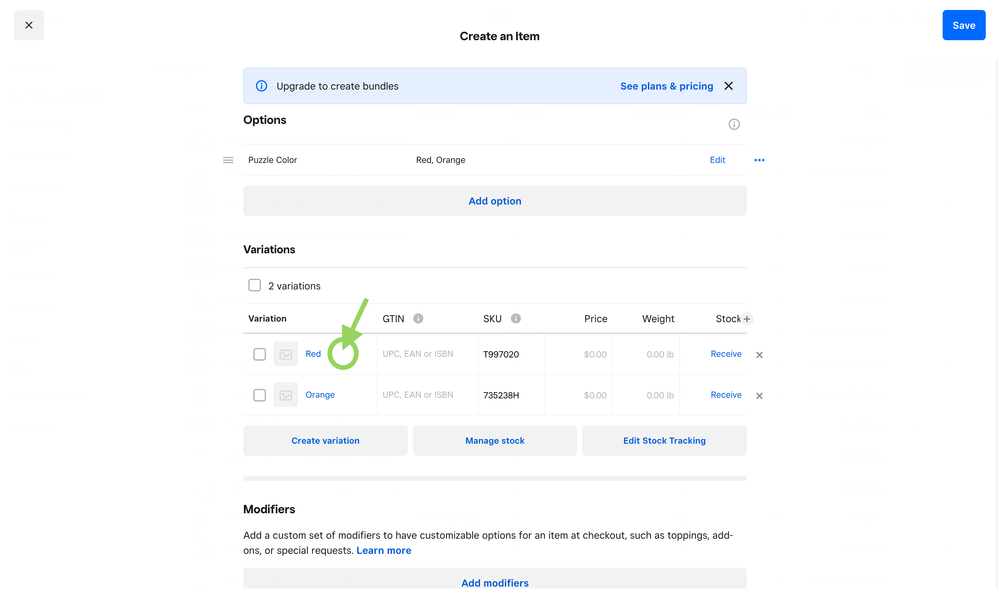Open See plans & pricing link
The image size is (999, 589).
click(666, 86)
